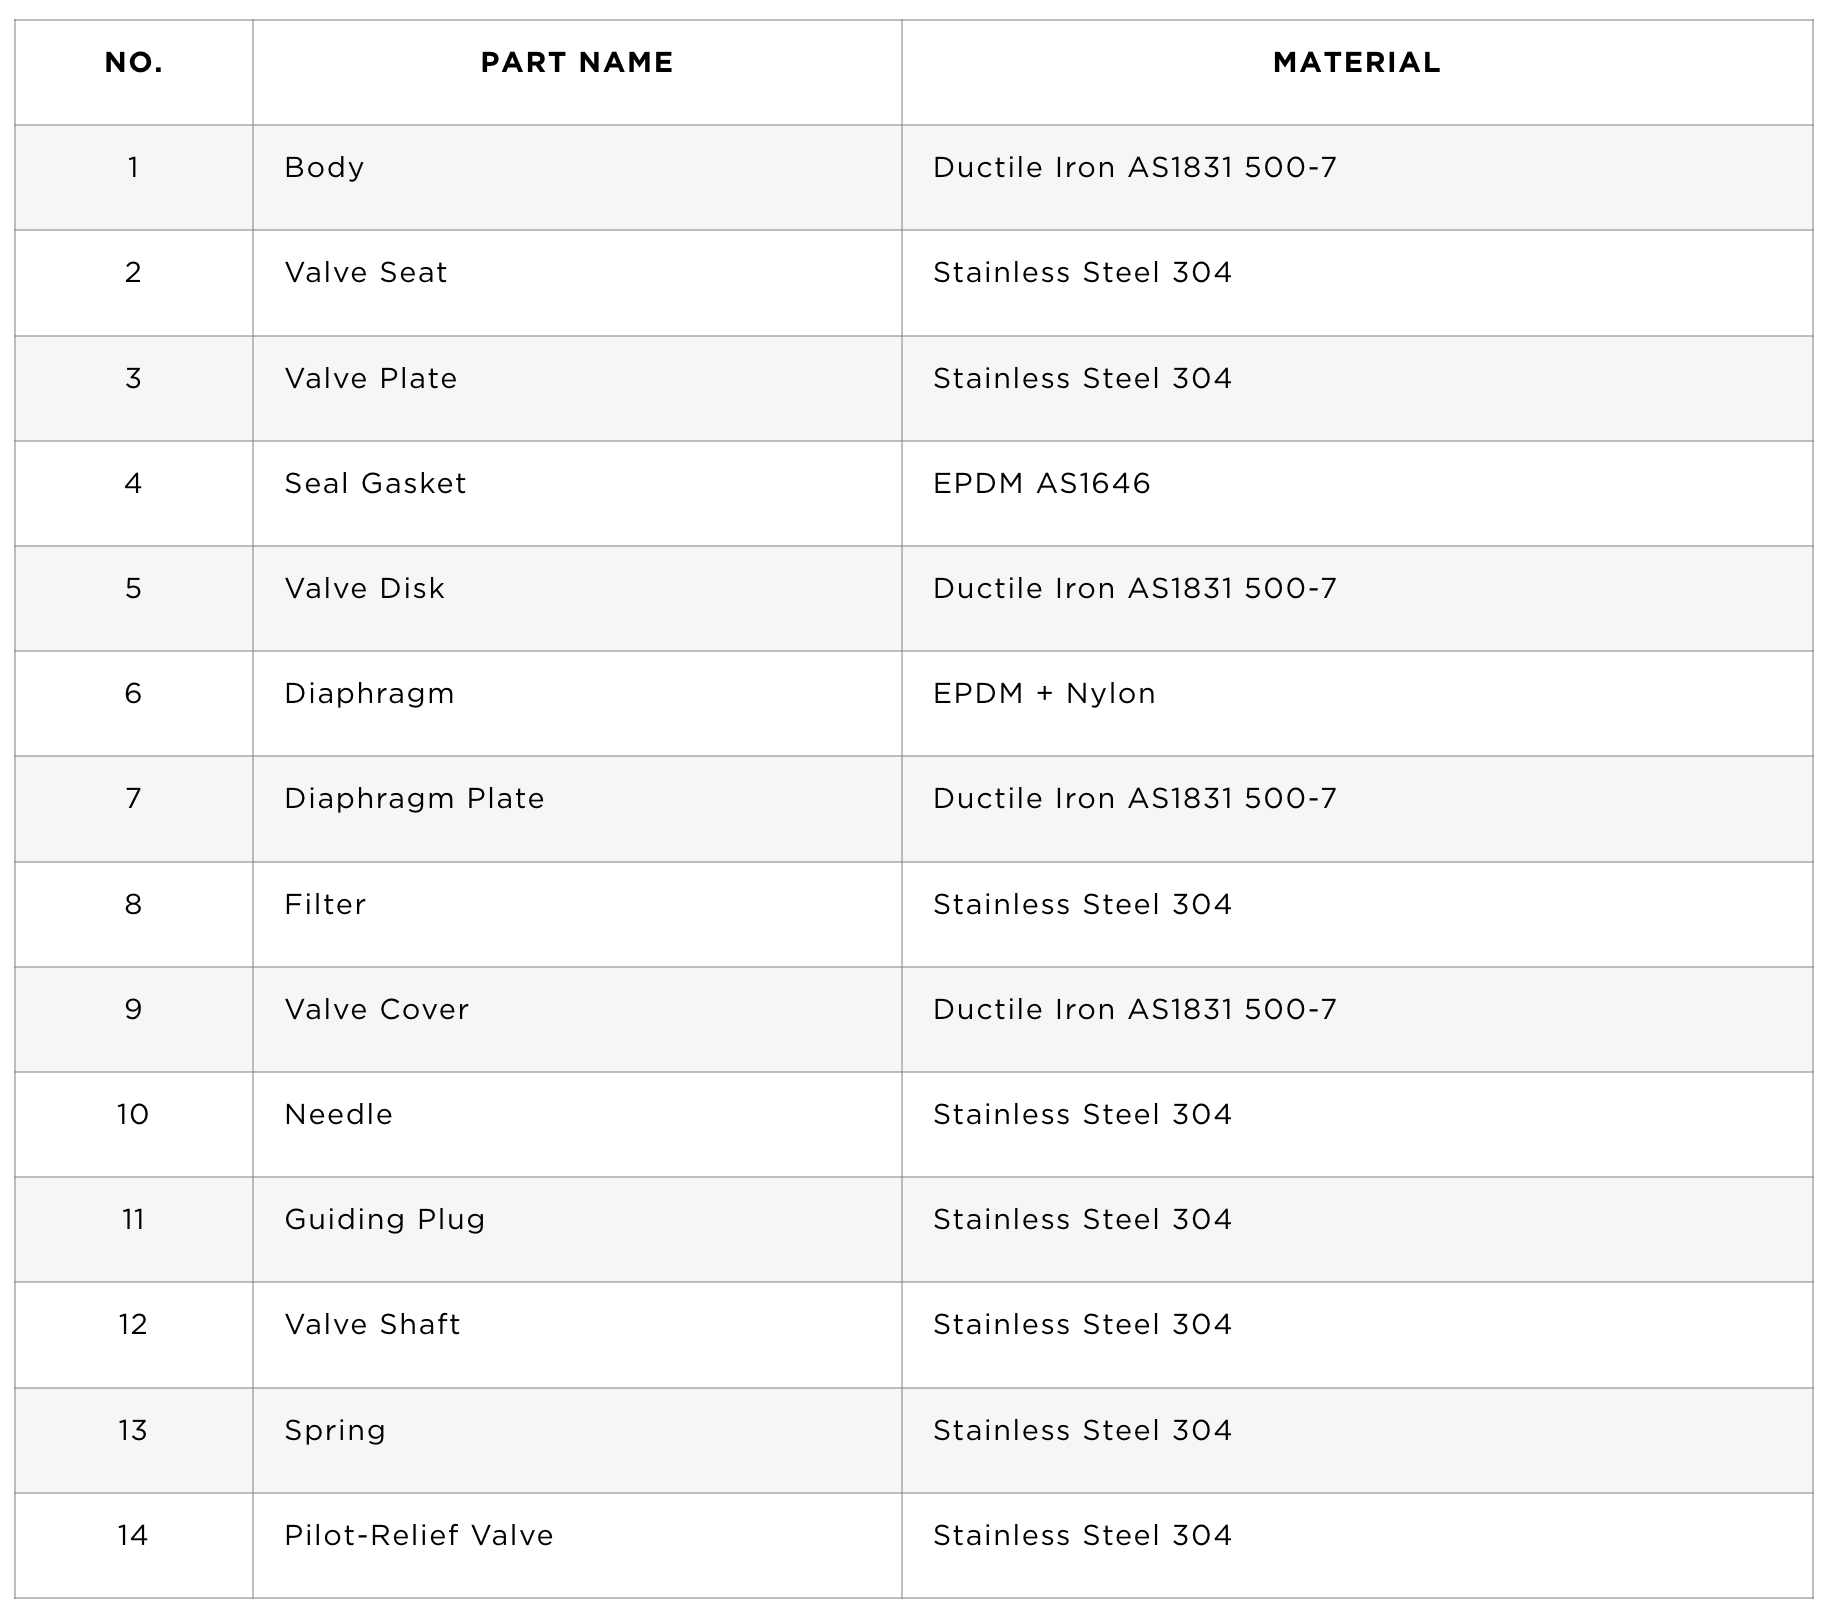Click EPDM AS1646 material cell
Image resolution: width=1834 pixels, height=1618 pixels.
pyautogui.click(x=1042, y=484)
